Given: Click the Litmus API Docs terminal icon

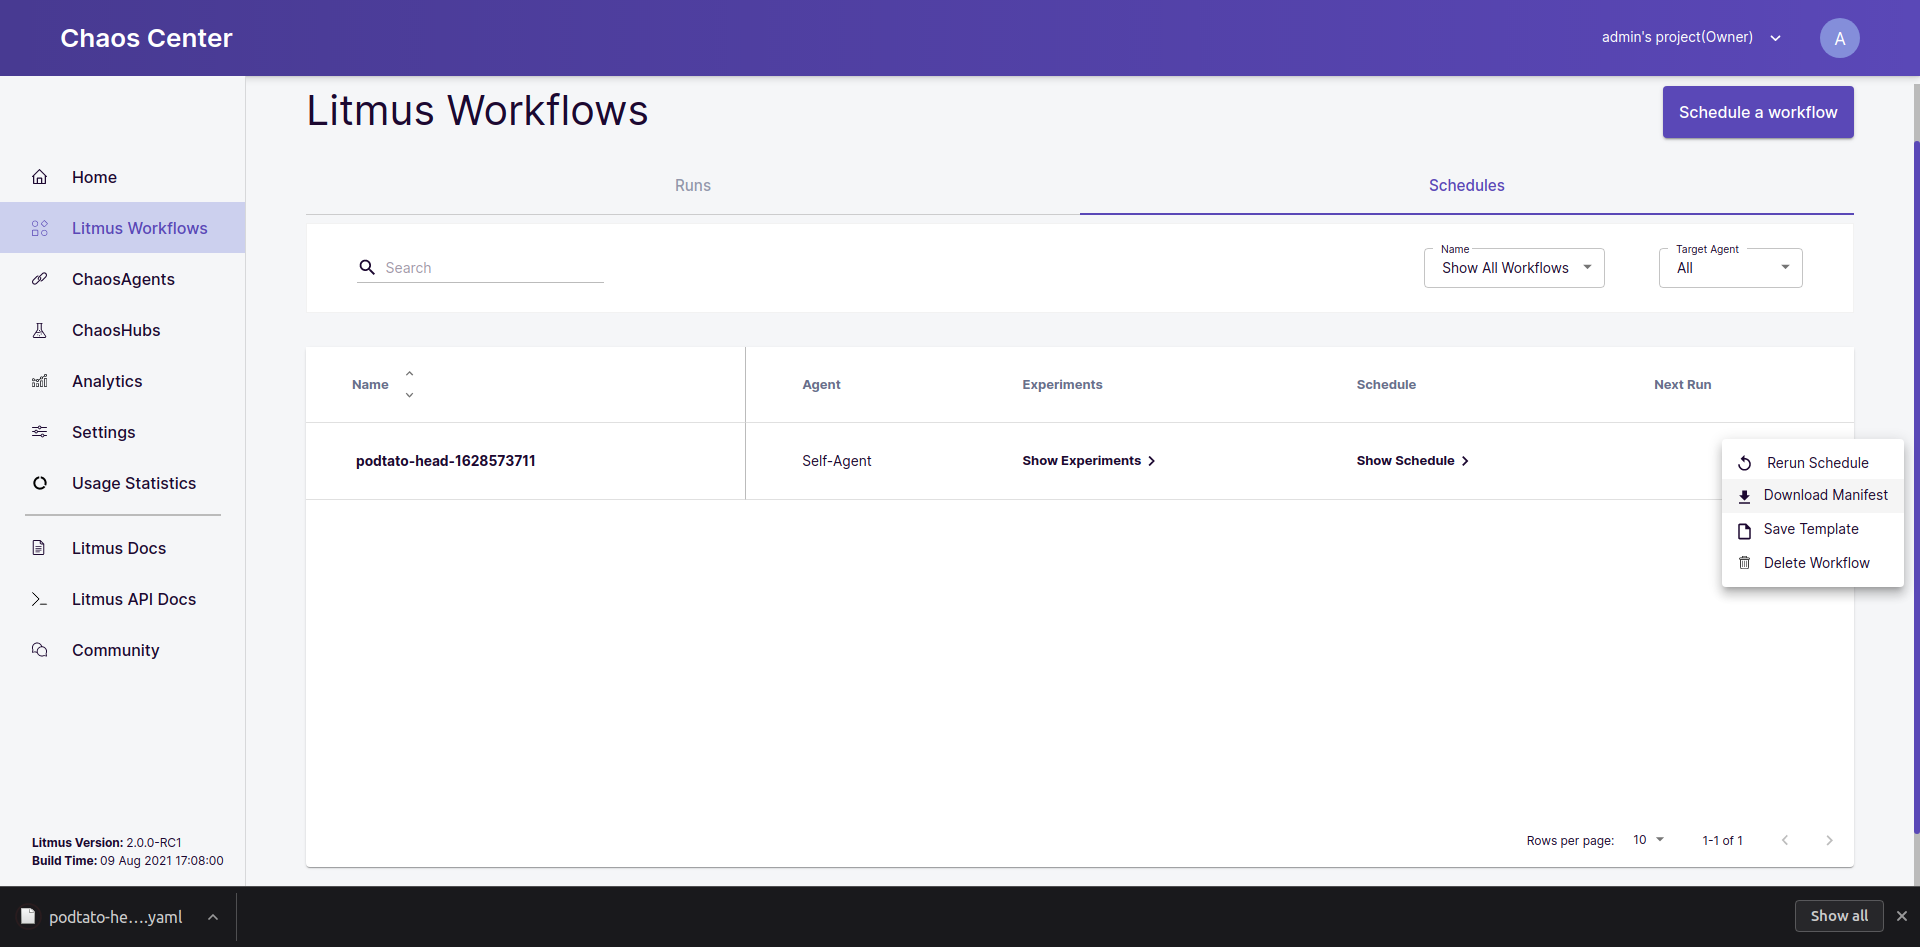Looking at the screenshot, I should coord(40,599).
